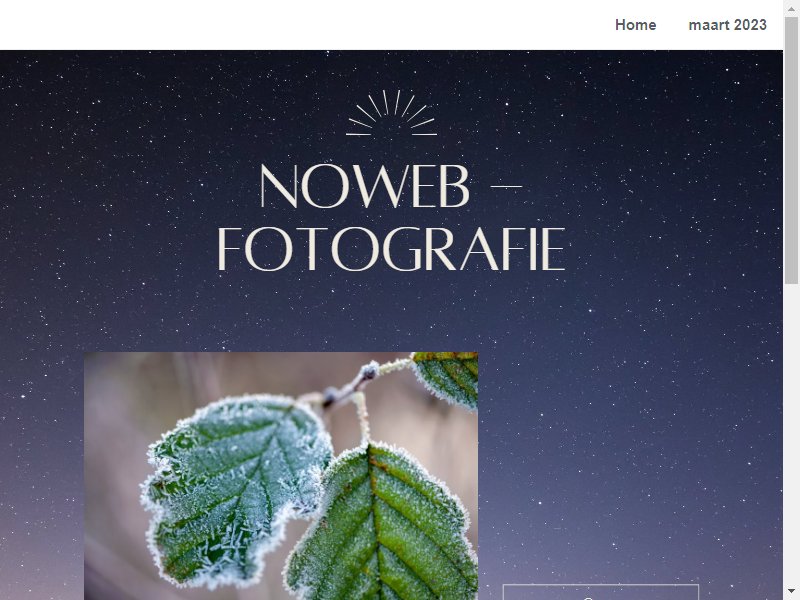The width and height of the screenshot is (800, 600).
Task: Click the empty scrollbar track below the thumb
Action: point(791,434)
